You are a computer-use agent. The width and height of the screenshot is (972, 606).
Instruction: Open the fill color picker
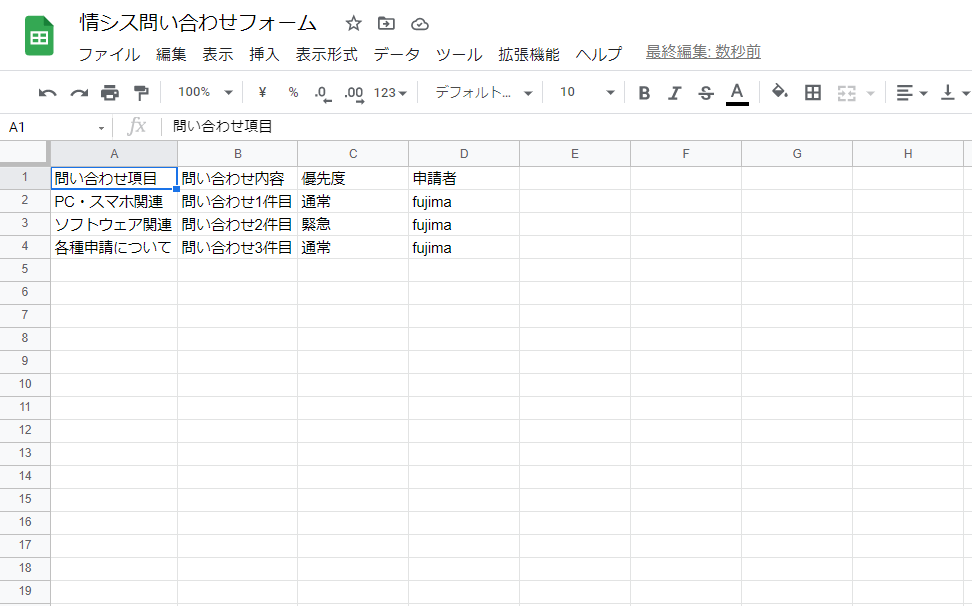tap(779, 92)
